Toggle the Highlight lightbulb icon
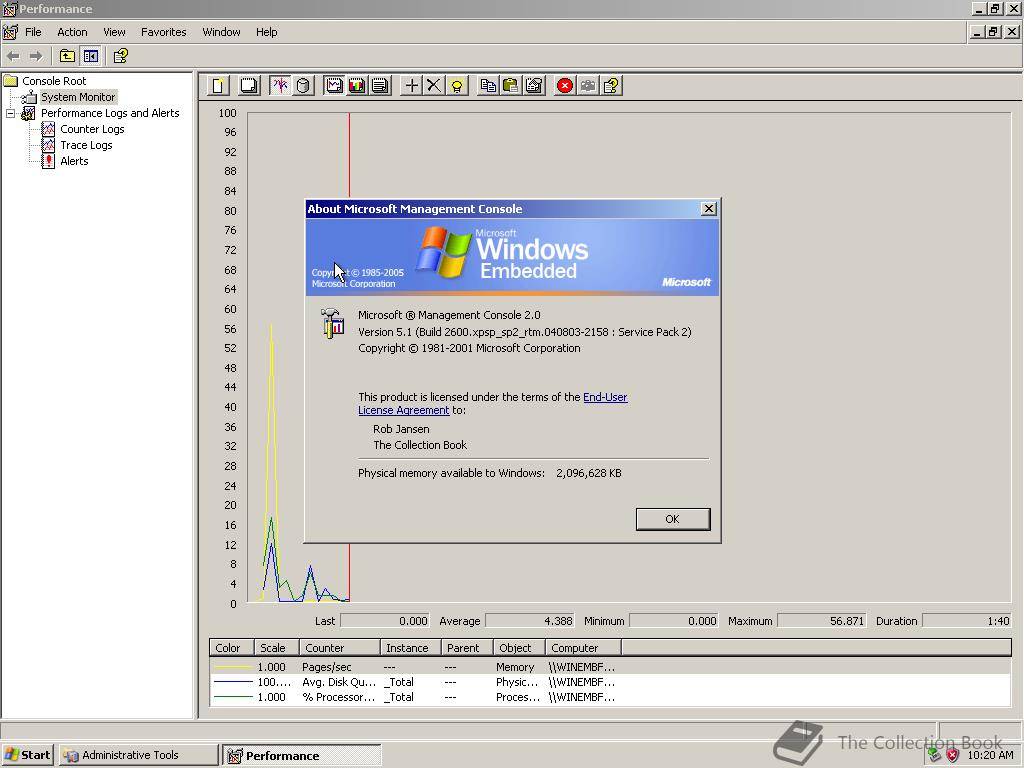This screenshot has height=768, width=1024. (457, 86)
